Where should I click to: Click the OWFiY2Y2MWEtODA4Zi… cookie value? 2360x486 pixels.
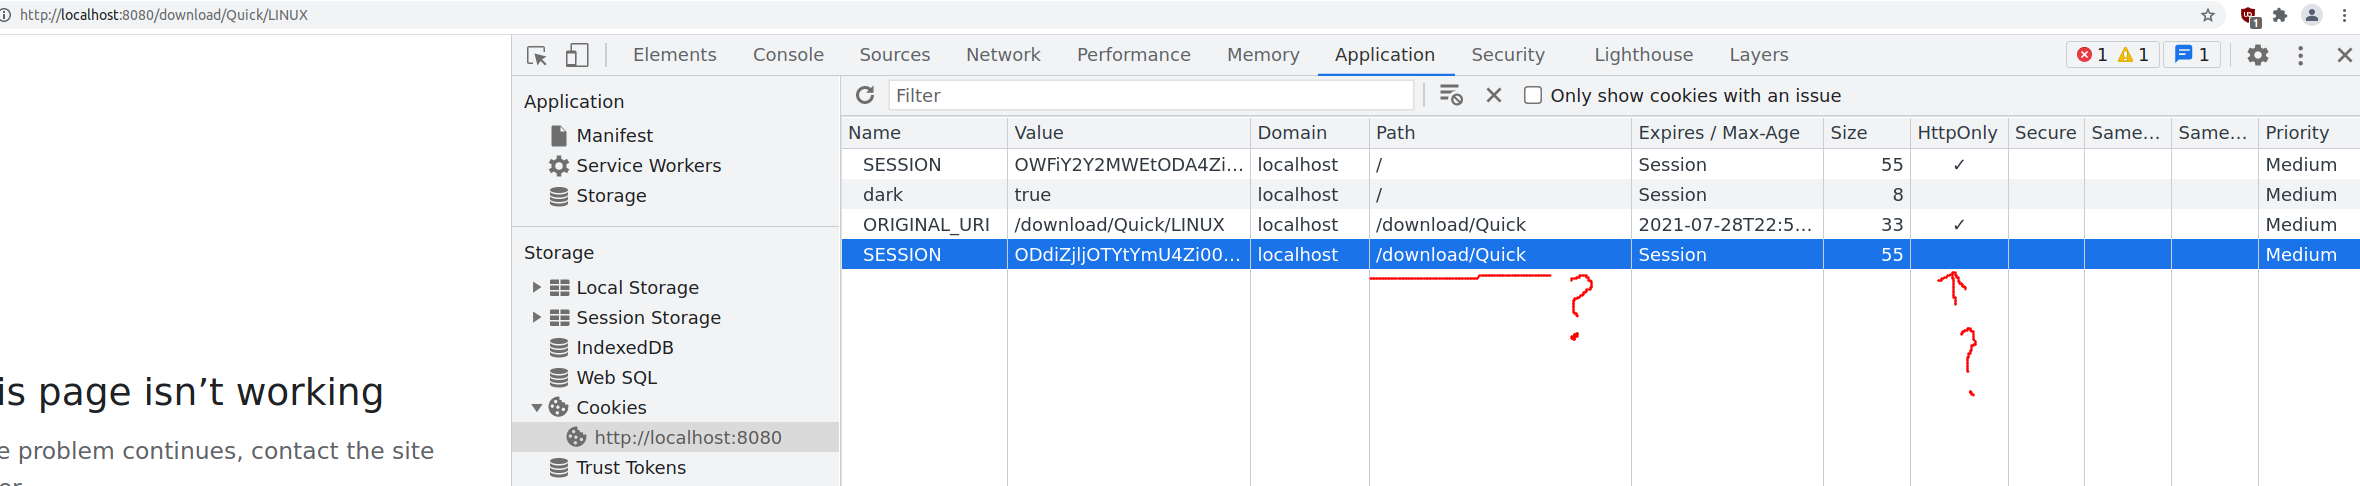[x=1129, y=164]
